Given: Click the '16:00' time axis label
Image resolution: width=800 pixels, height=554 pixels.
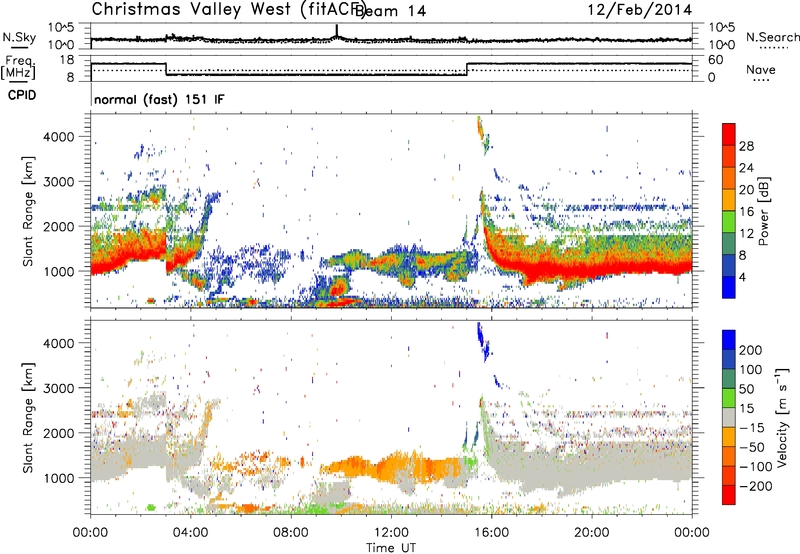Looking at the screenshot, I should point(491,533).
